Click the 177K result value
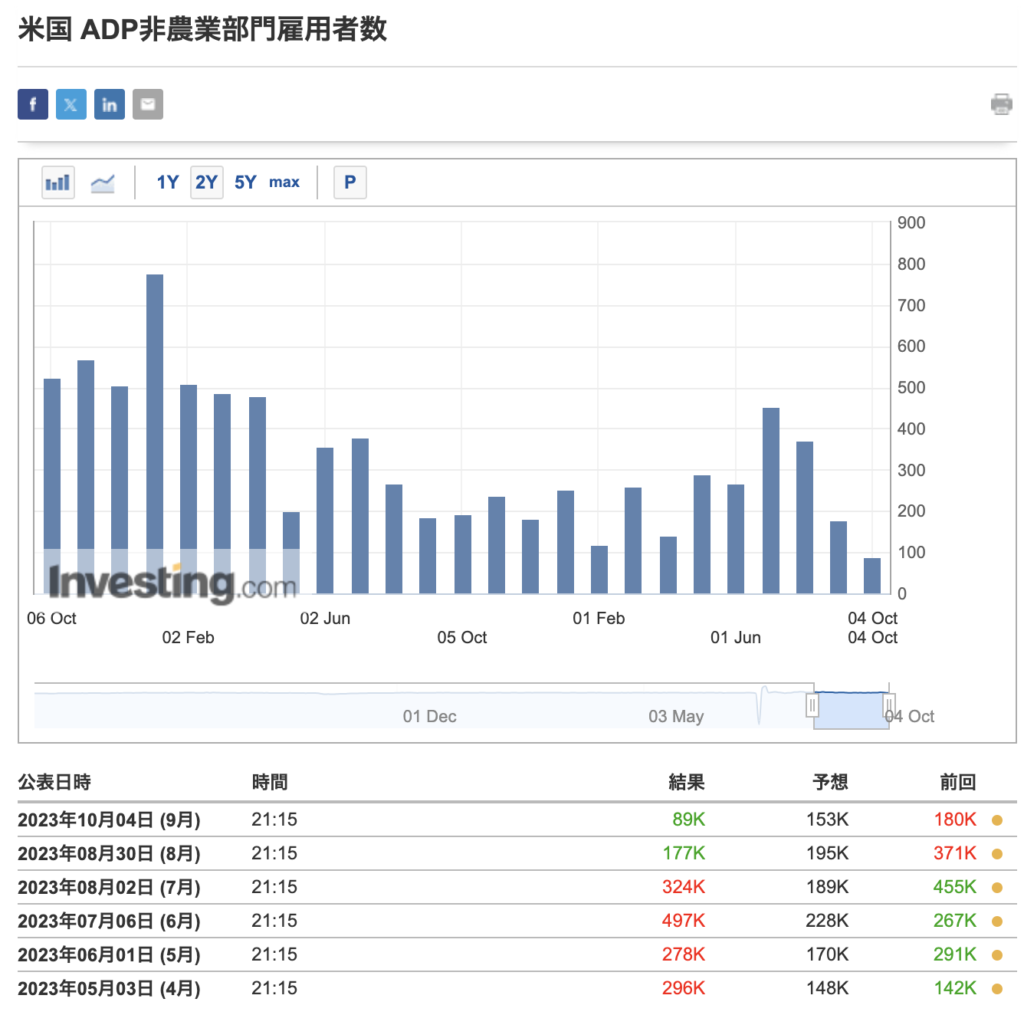 [x=684, y=854]
